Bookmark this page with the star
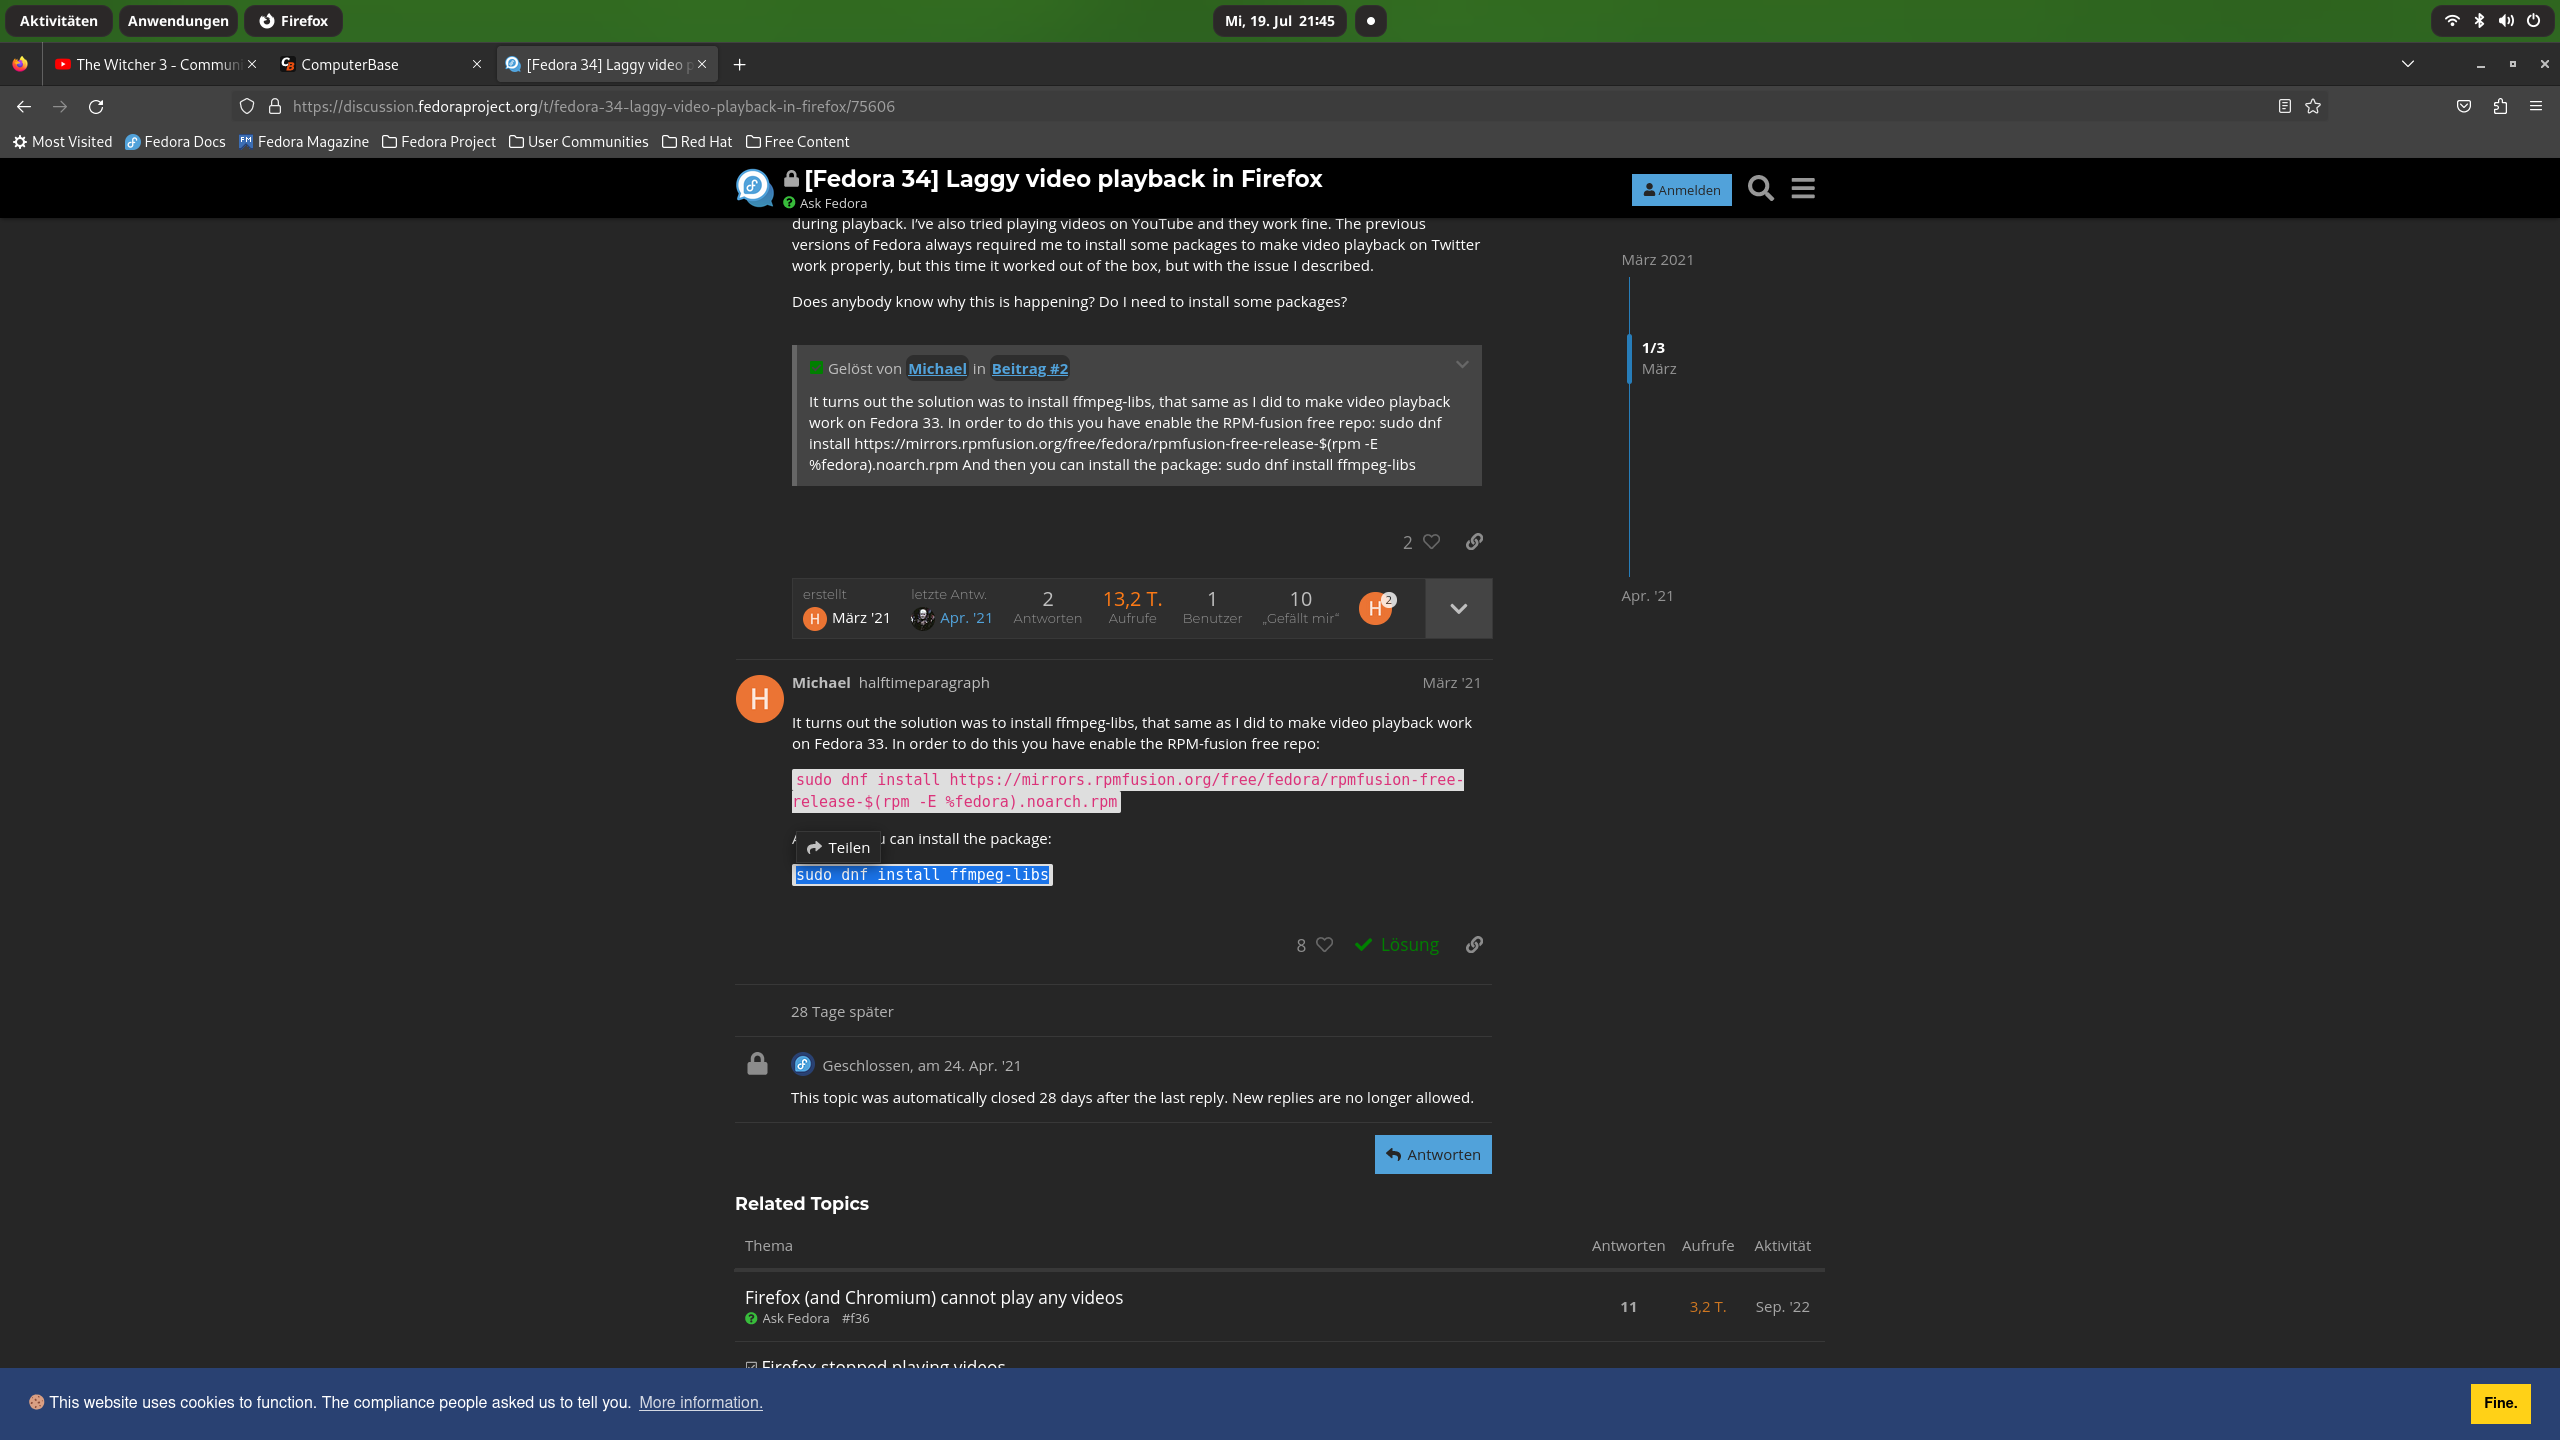The image size is (2560, 1440). coord(2313,106)
